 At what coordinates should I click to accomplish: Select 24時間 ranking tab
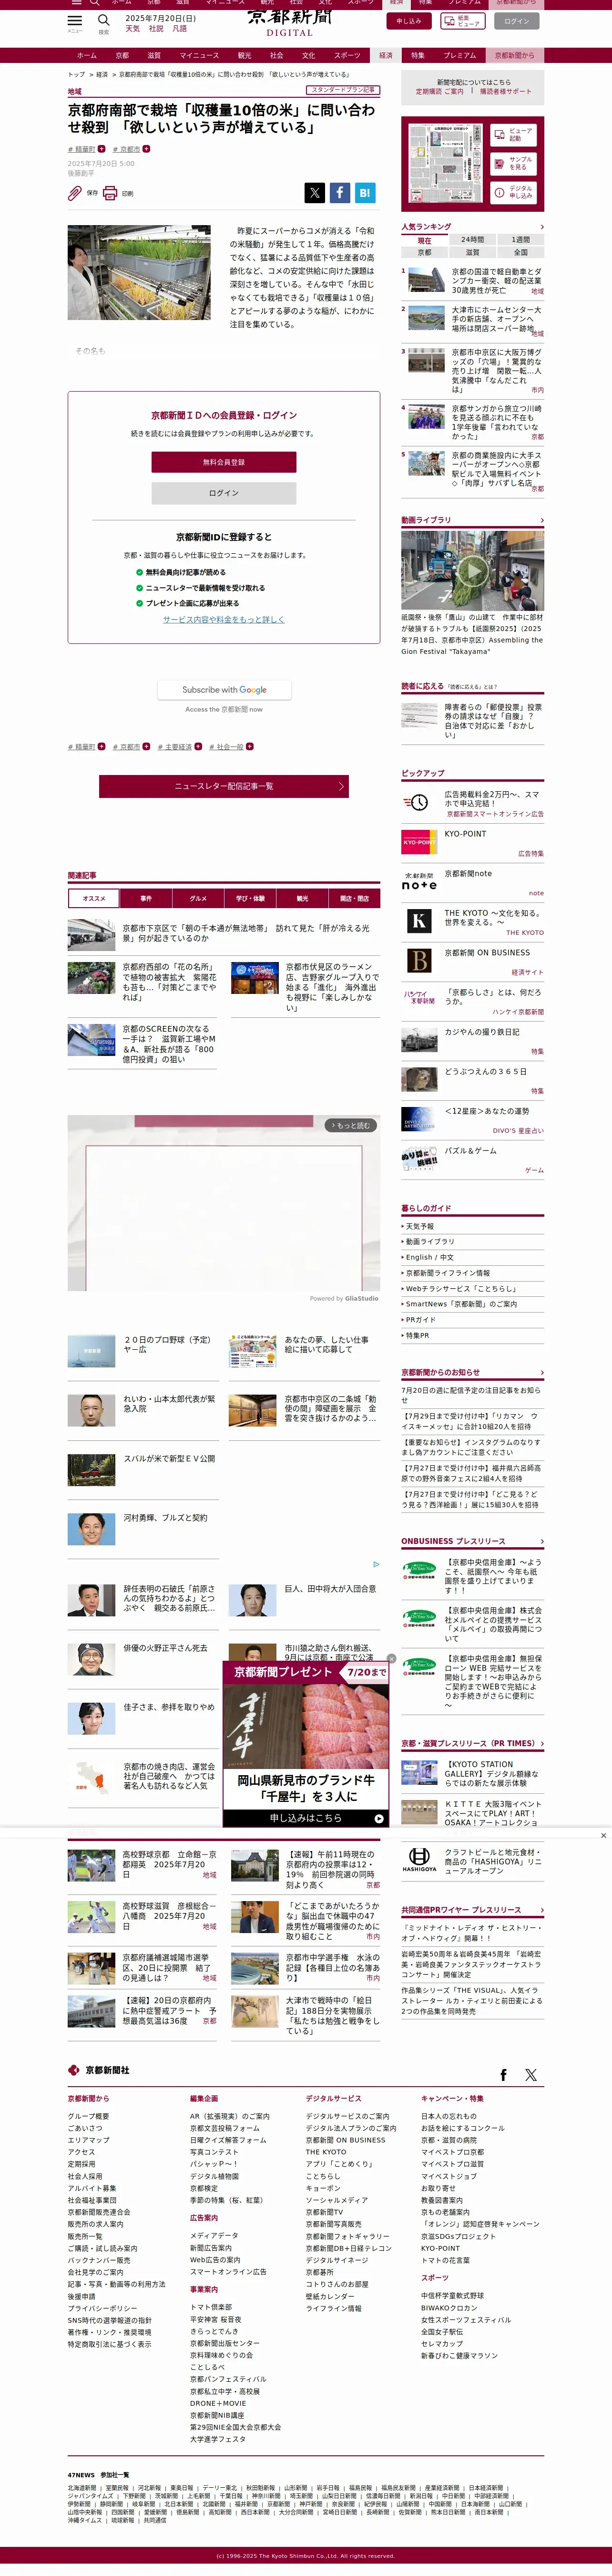tap(472, 240)
